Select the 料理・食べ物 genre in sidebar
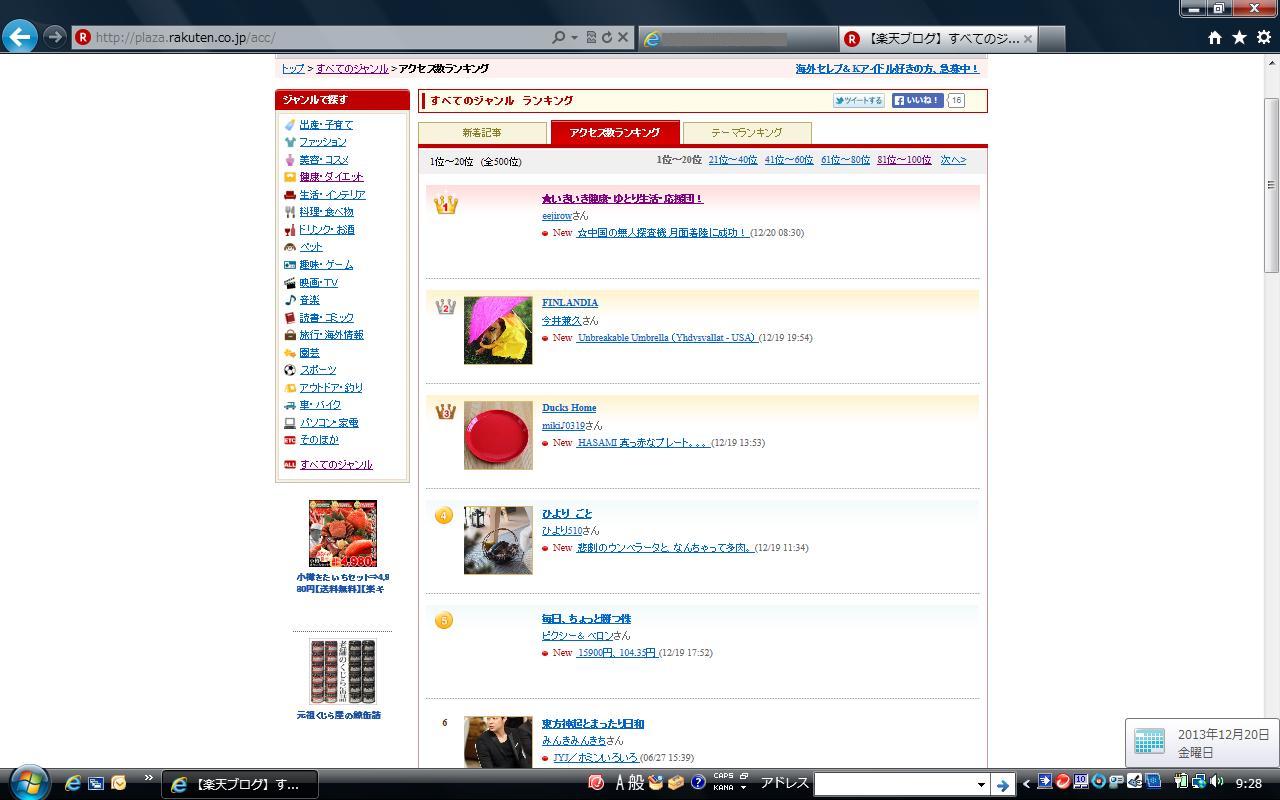The width and height of the screenshot is (1280, 800). point(326,212)
